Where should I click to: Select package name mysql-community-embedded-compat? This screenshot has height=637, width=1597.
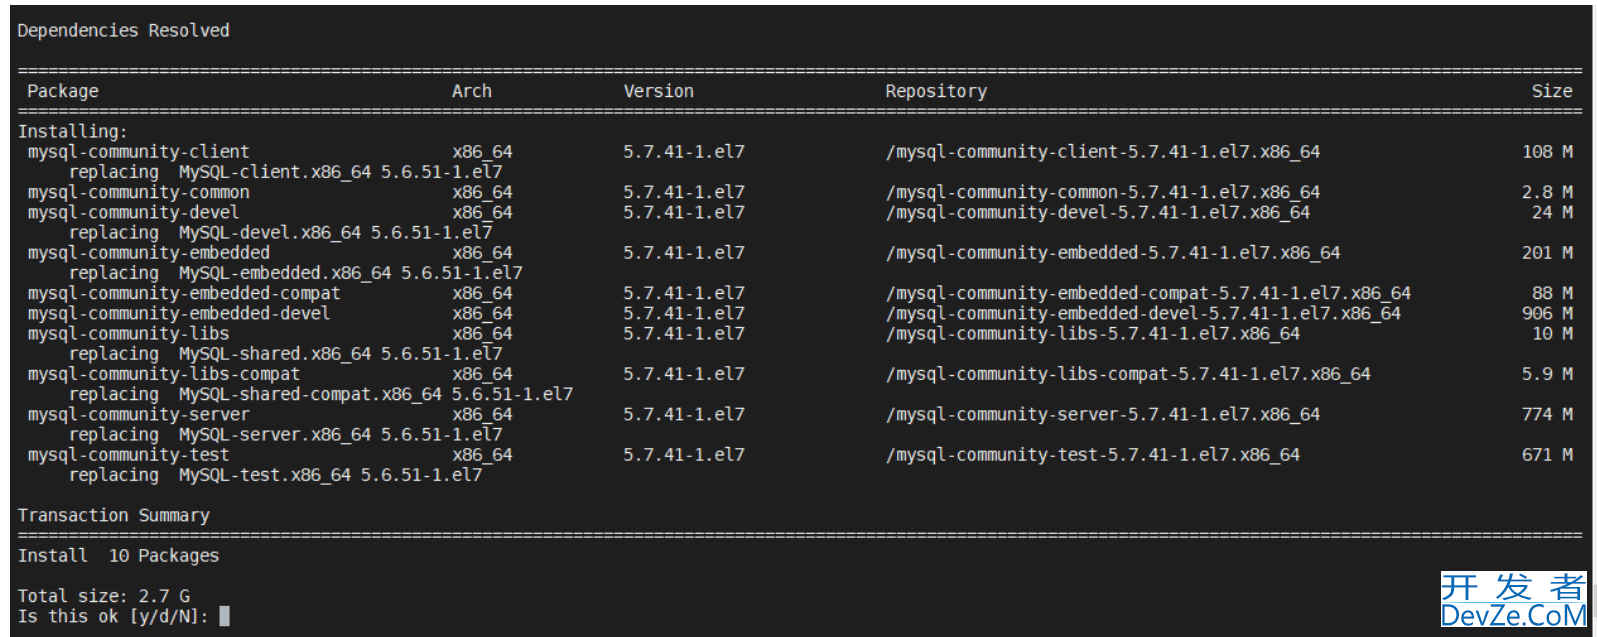[184, 293]
